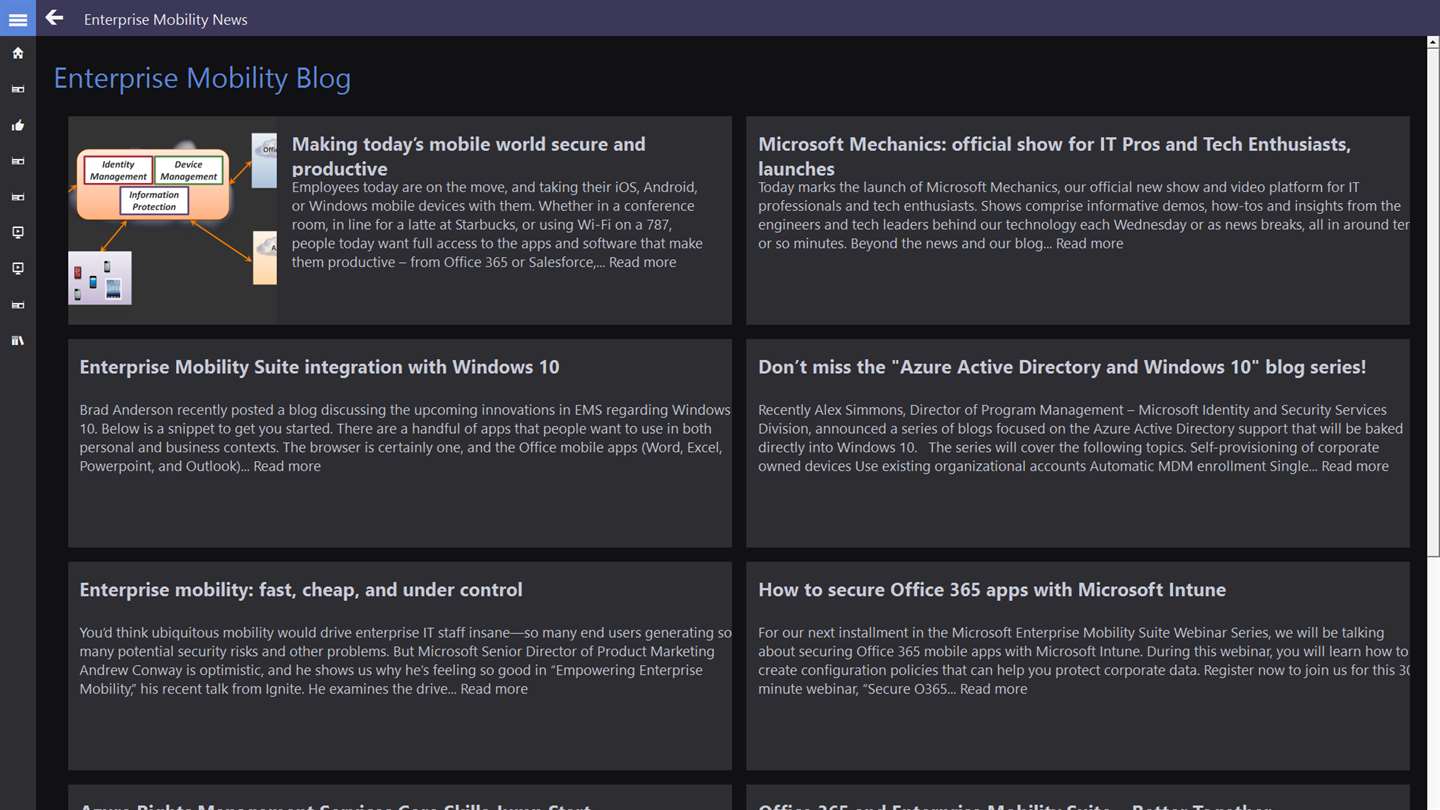Select news icon directly above library icon

[18, 305]
